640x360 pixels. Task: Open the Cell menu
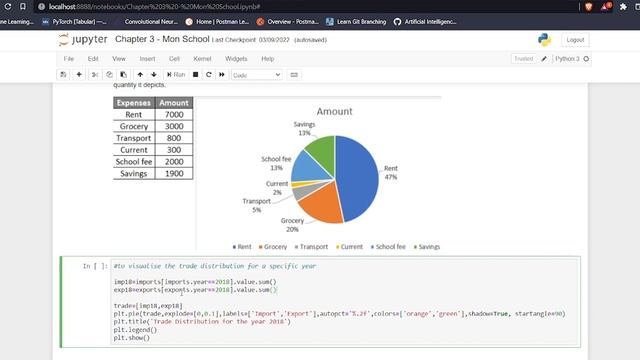tap(174, 59)
